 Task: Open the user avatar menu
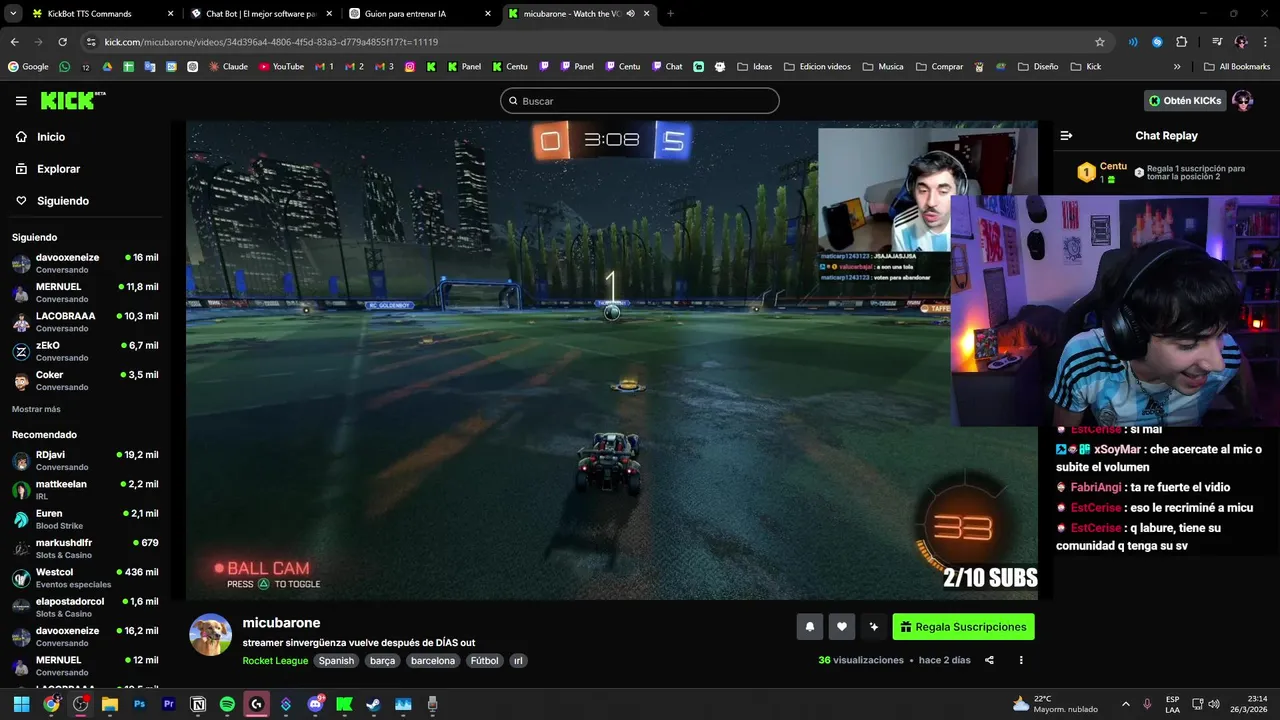[1243, 101]
